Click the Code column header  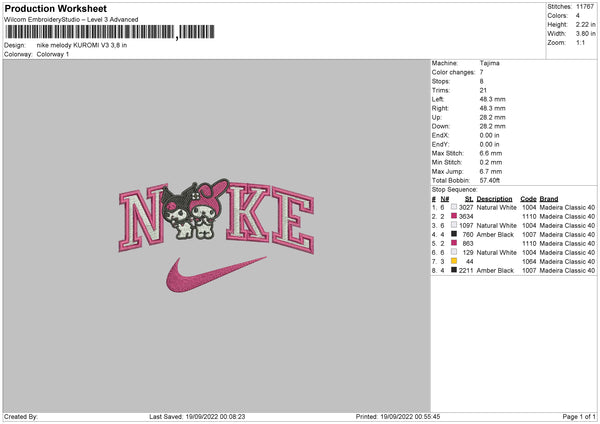[x=528, y=199]
